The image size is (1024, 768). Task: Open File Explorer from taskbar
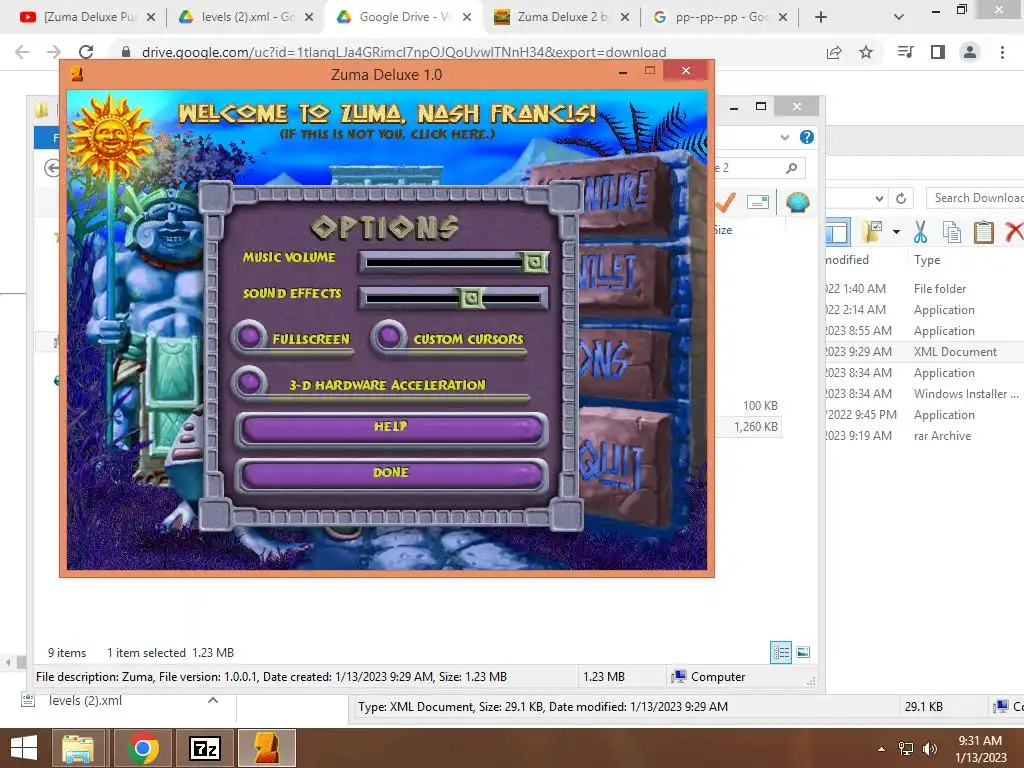(78, 748)
